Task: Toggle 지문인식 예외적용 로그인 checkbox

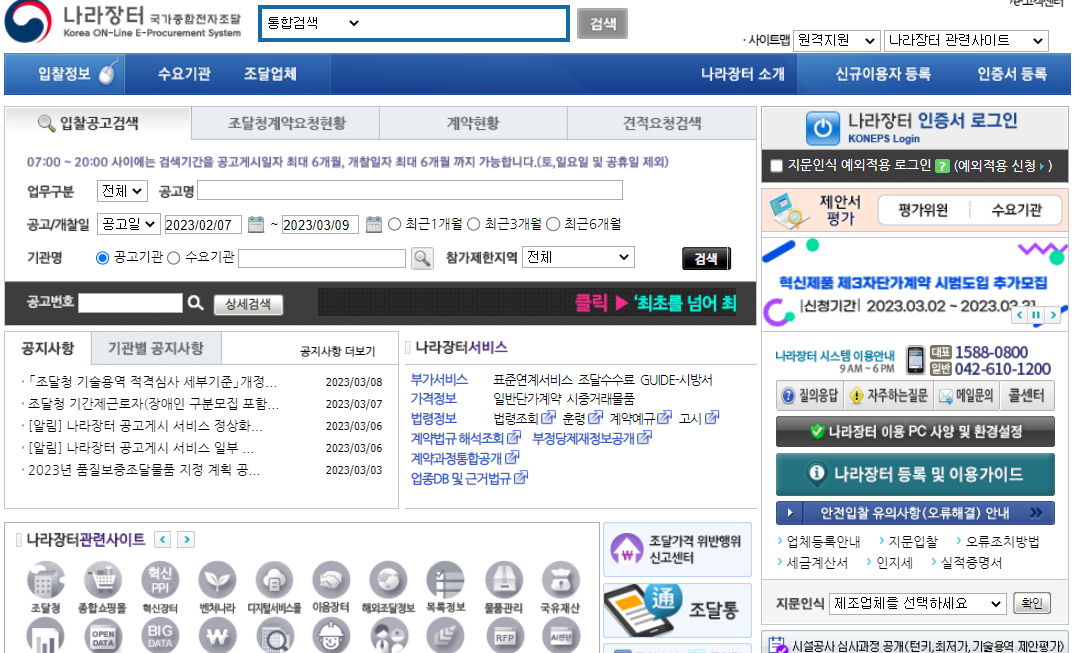Action: [x=777, y=166]
